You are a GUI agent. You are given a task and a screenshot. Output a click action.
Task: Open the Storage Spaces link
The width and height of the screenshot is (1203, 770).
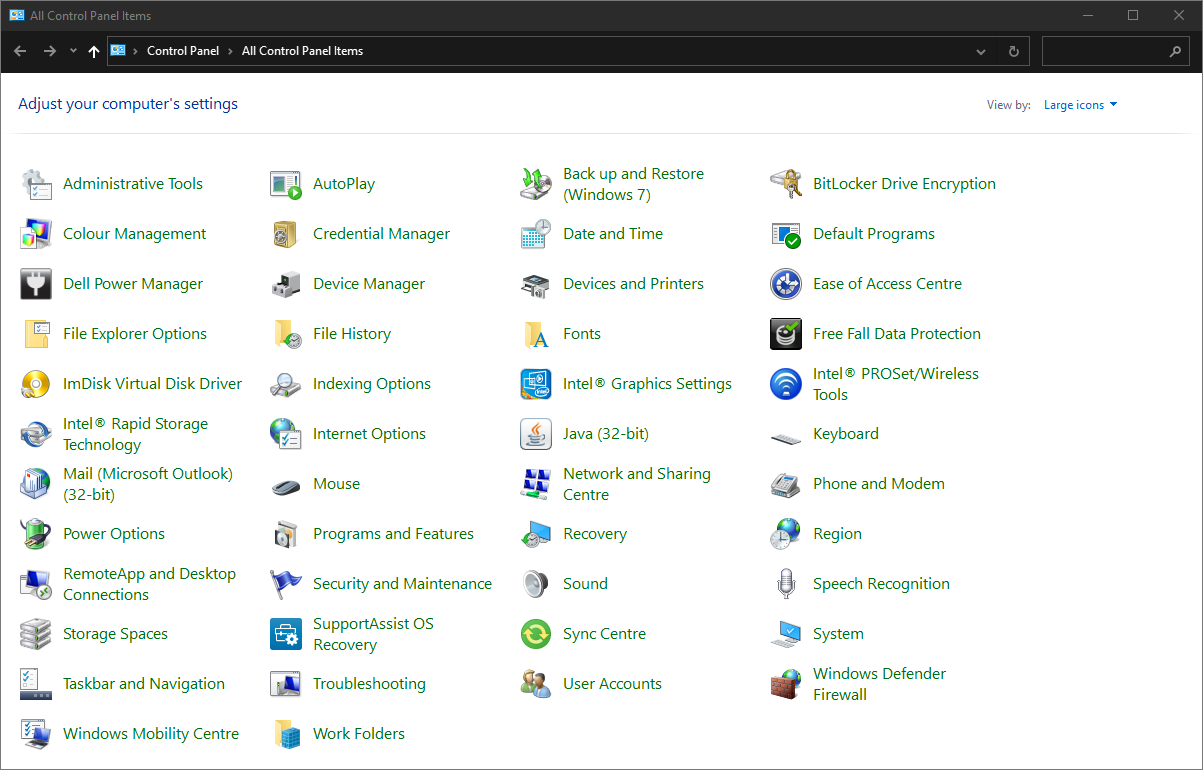point(115,634)
